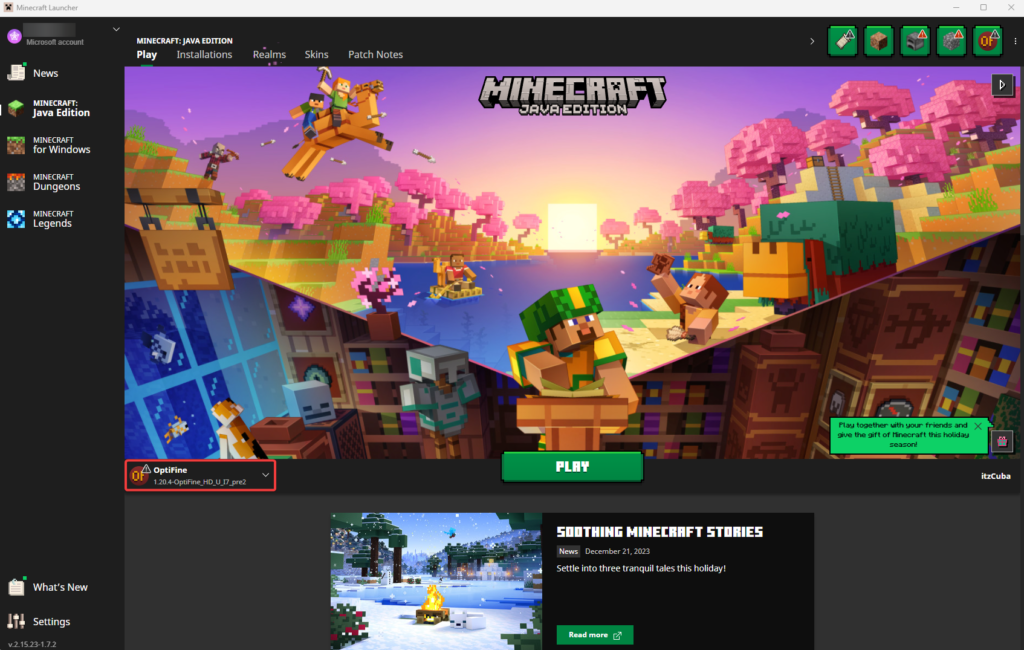Click Read more on the news story
Image resolution: width=1024 pixels, height=650 pixels.
tap(594, 635)
